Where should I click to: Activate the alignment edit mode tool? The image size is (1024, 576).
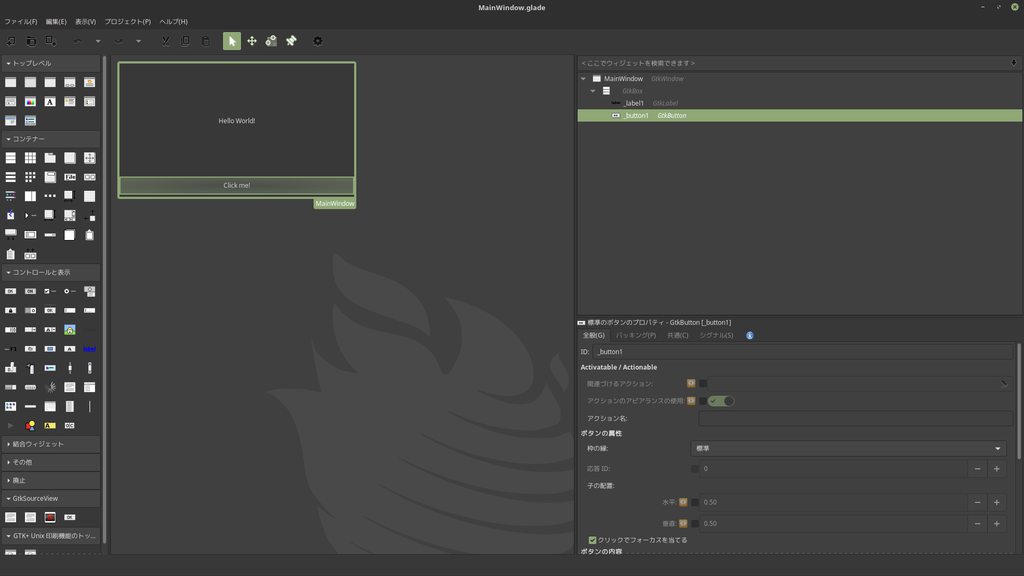(291, 41)
